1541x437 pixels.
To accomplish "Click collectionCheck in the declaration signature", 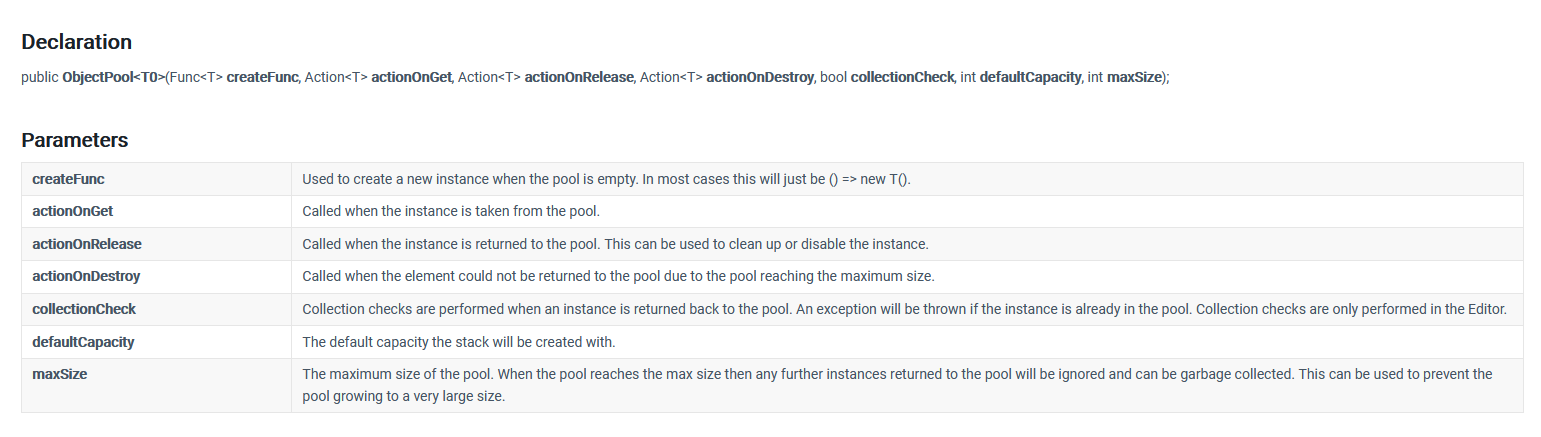I will click(902, 77).
